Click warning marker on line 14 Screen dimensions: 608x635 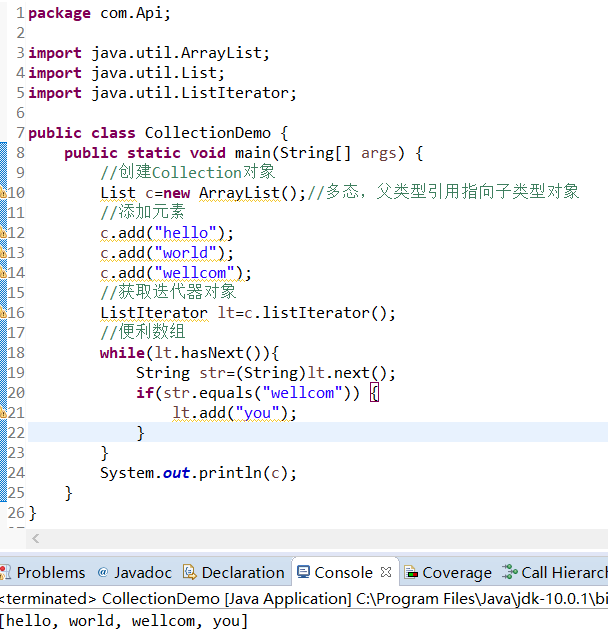[x=3, y=273]
